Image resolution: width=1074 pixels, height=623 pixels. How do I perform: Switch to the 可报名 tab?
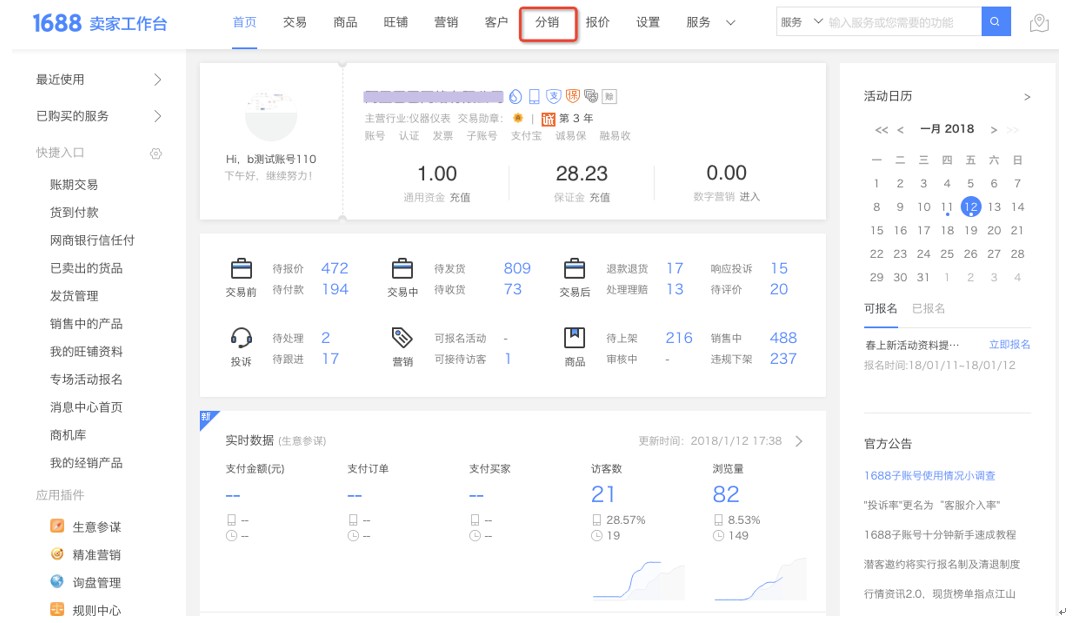pos(880,308)
